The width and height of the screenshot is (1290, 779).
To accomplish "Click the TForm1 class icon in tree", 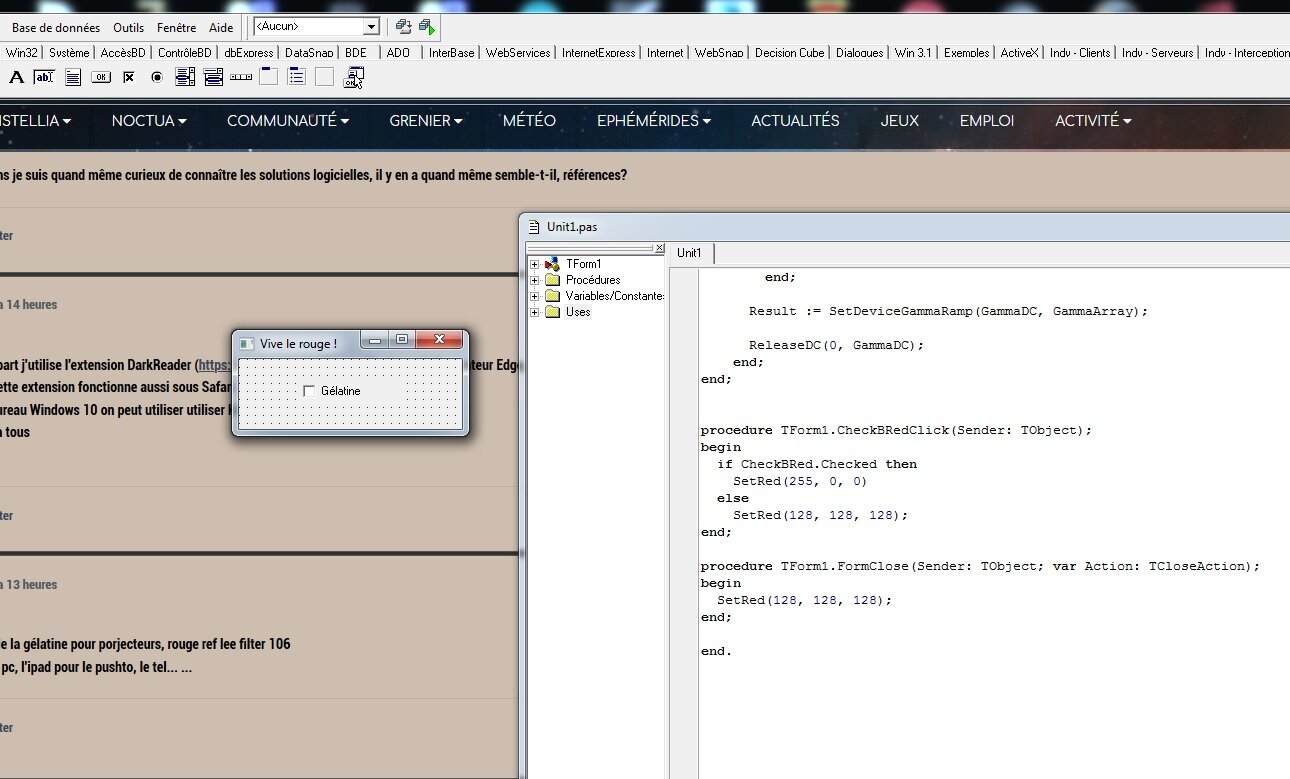I will [x=552, y=264].
